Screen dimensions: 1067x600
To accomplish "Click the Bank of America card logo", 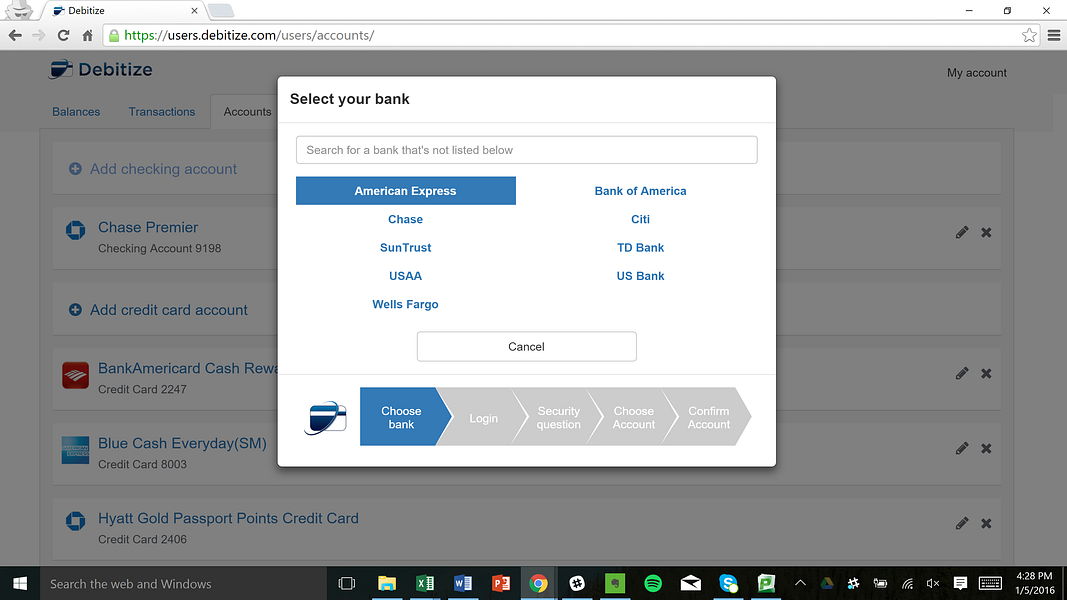I will pos(76,375).
